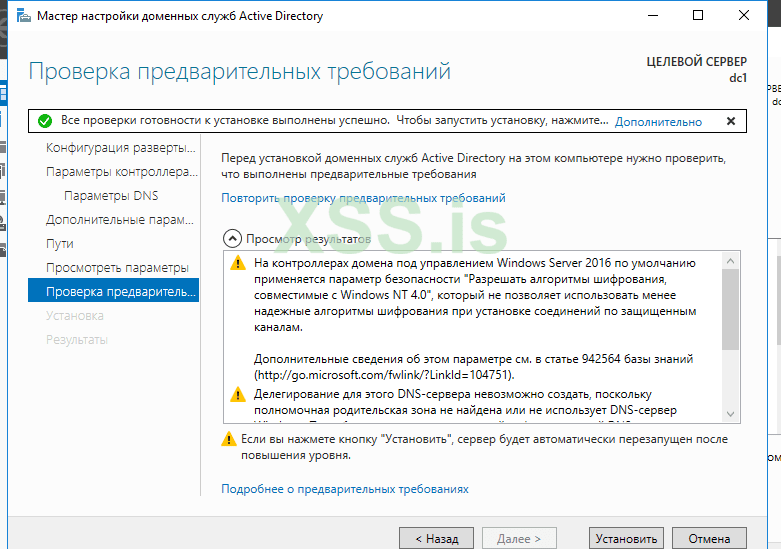This screenshot has width=781, height=549.
Task: Select Конфигурация развертывания step
Action: click(121, 147)
